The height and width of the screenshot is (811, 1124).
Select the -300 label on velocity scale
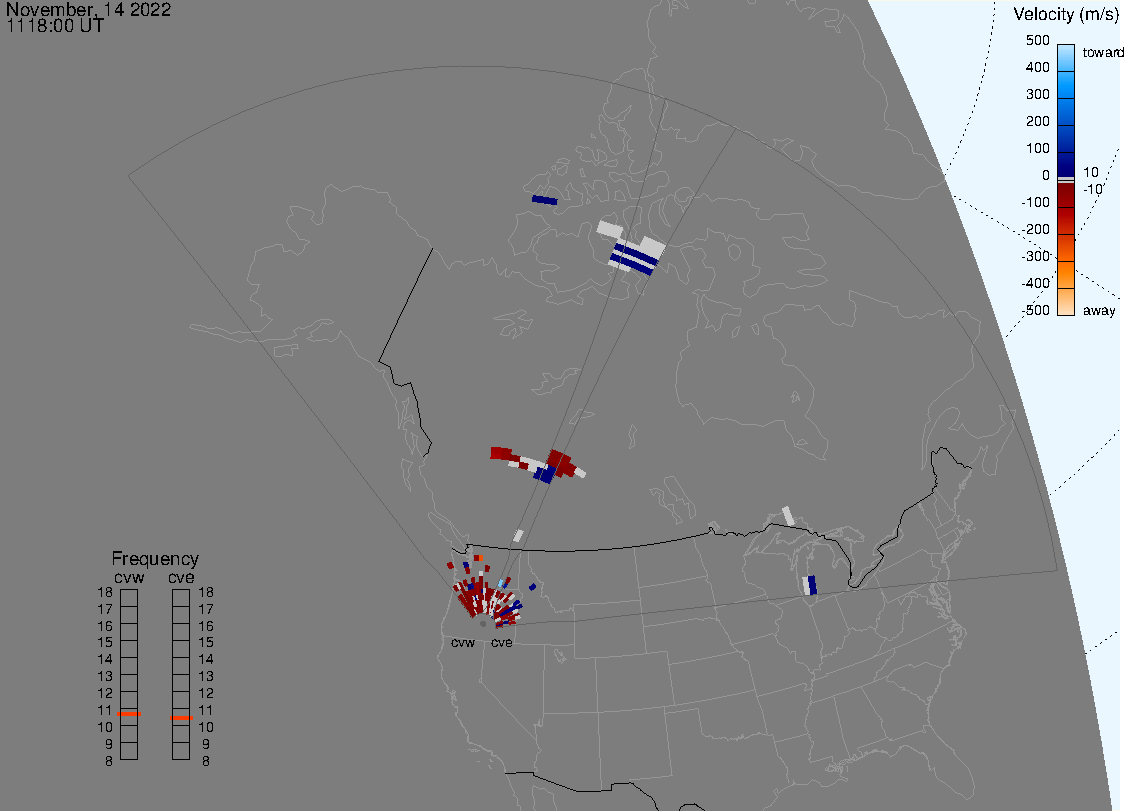(x=1035, y=257)
